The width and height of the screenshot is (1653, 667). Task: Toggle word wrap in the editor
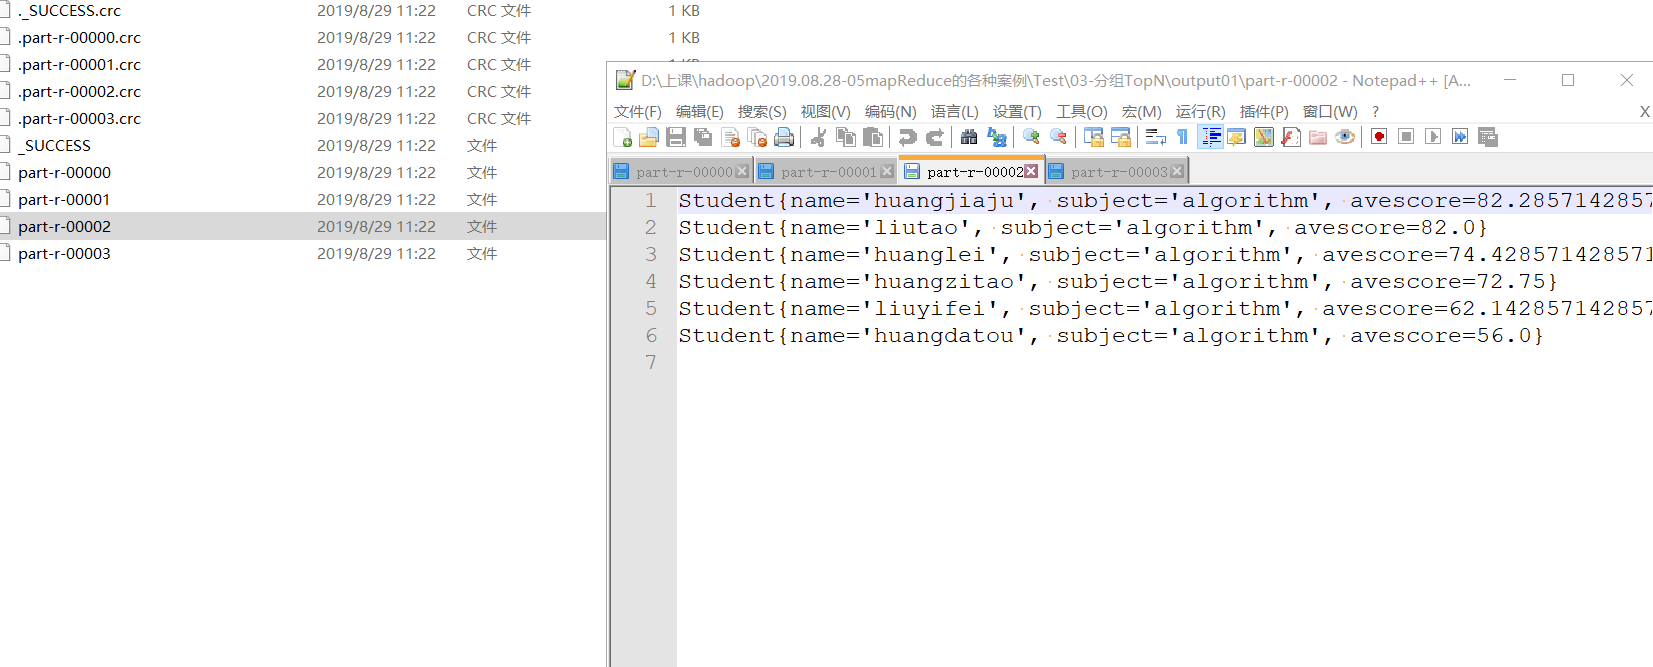(x=1156, y=137)
